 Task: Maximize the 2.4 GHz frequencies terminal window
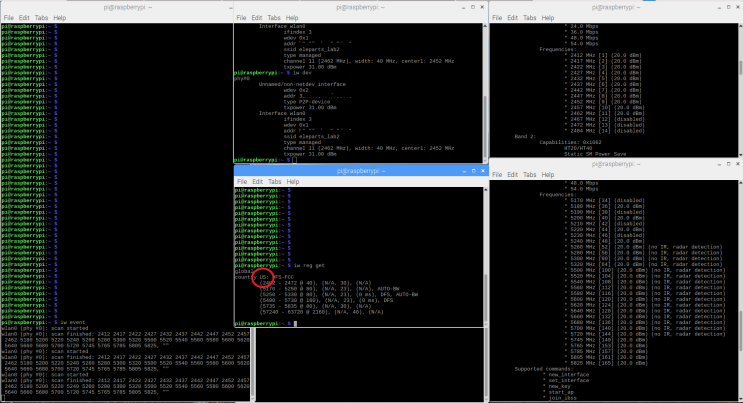(x=729, y=7)
